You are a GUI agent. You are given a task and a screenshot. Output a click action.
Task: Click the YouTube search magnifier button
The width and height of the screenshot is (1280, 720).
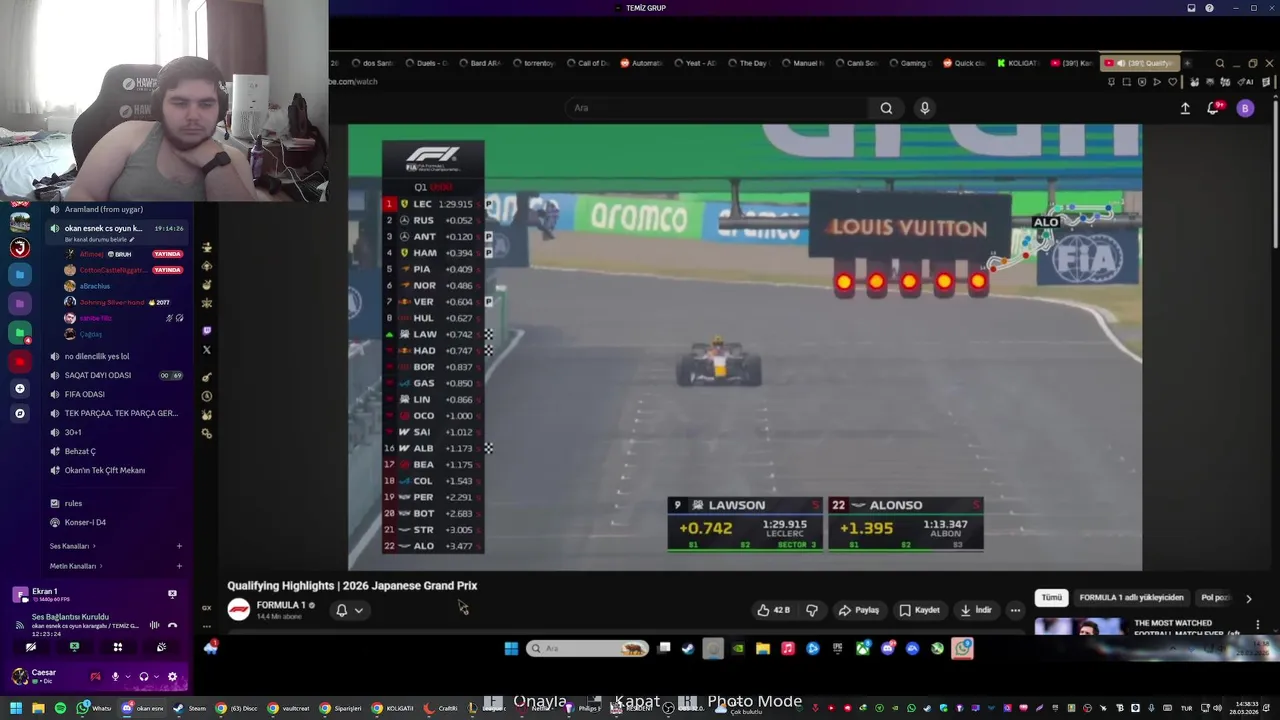[x=886, y=108]
